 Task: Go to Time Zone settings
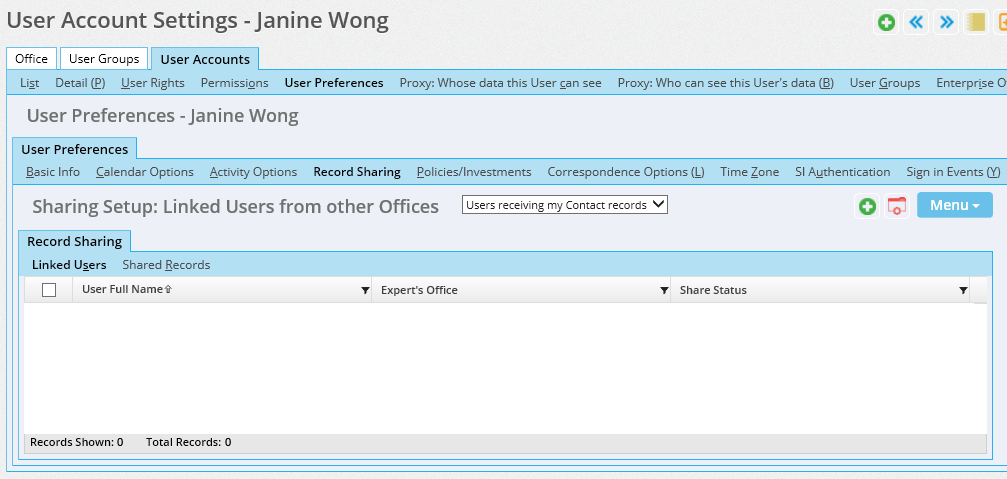tap(749, 172)
